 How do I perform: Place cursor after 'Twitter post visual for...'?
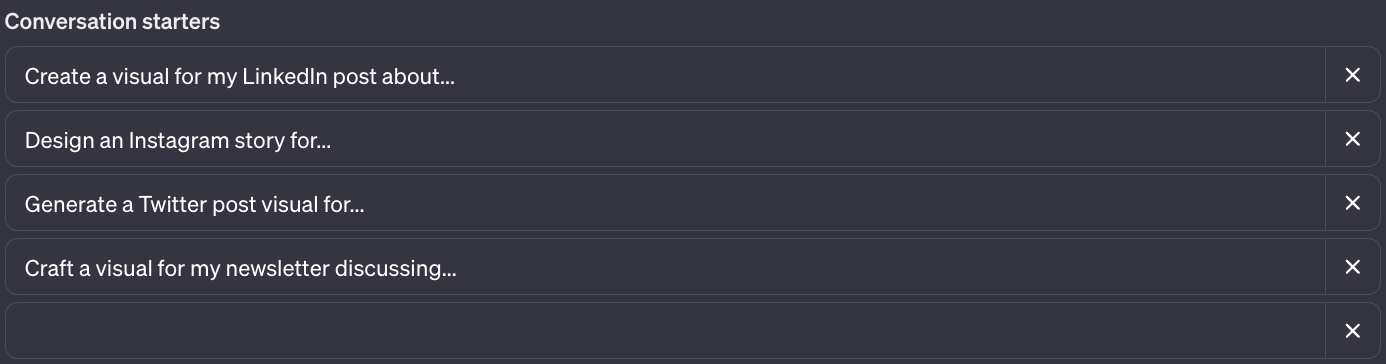366,204
